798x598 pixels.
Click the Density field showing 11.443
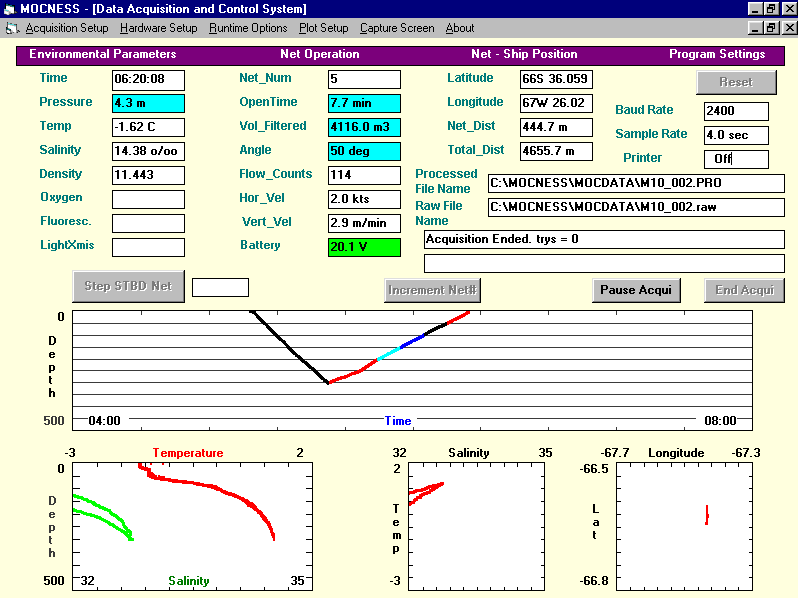pos(148,175)
